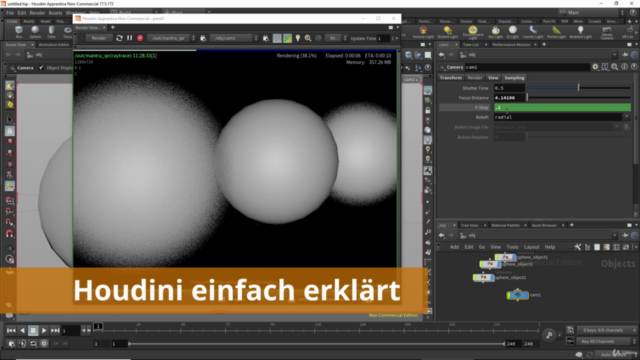Click the timeline frame range slider
This screenshot has width=640, height=360.
[316, 344]
